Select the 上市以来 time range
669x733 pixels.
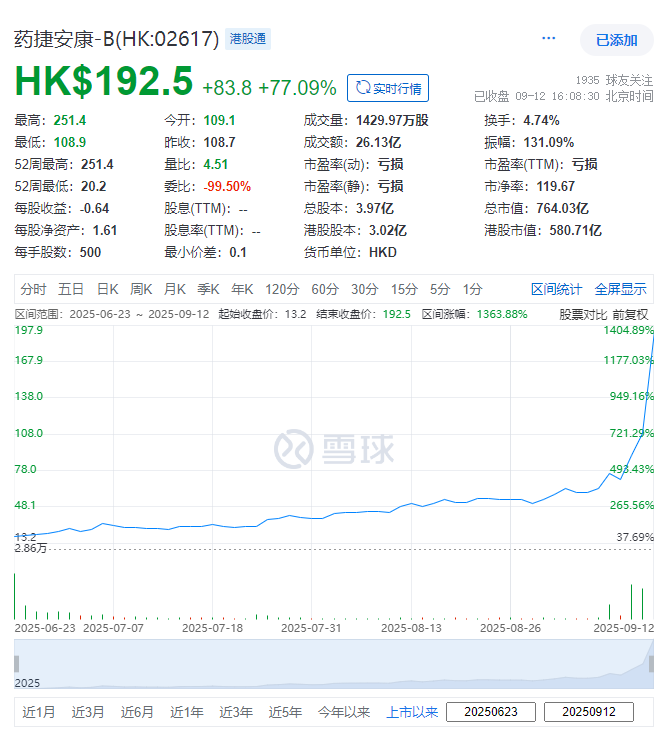412,712
